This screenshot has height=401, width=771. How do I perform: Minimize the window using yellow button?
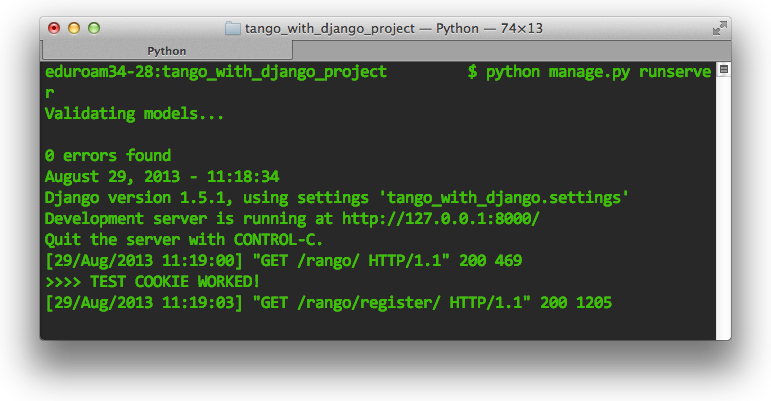[x=74, y=28]
